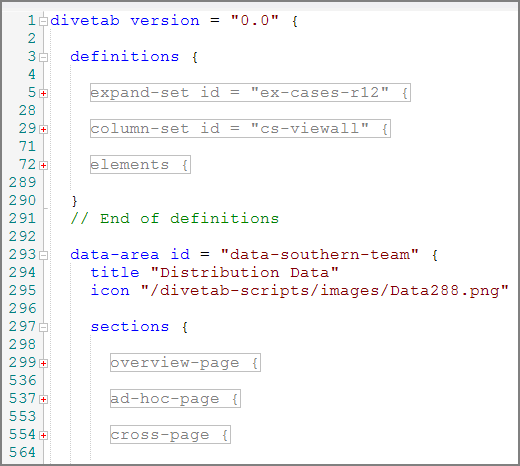Click the Data288.png icon path string
The width and height of the screenshot is (520, 466).
pyautogui.click(x=325, y=291)
